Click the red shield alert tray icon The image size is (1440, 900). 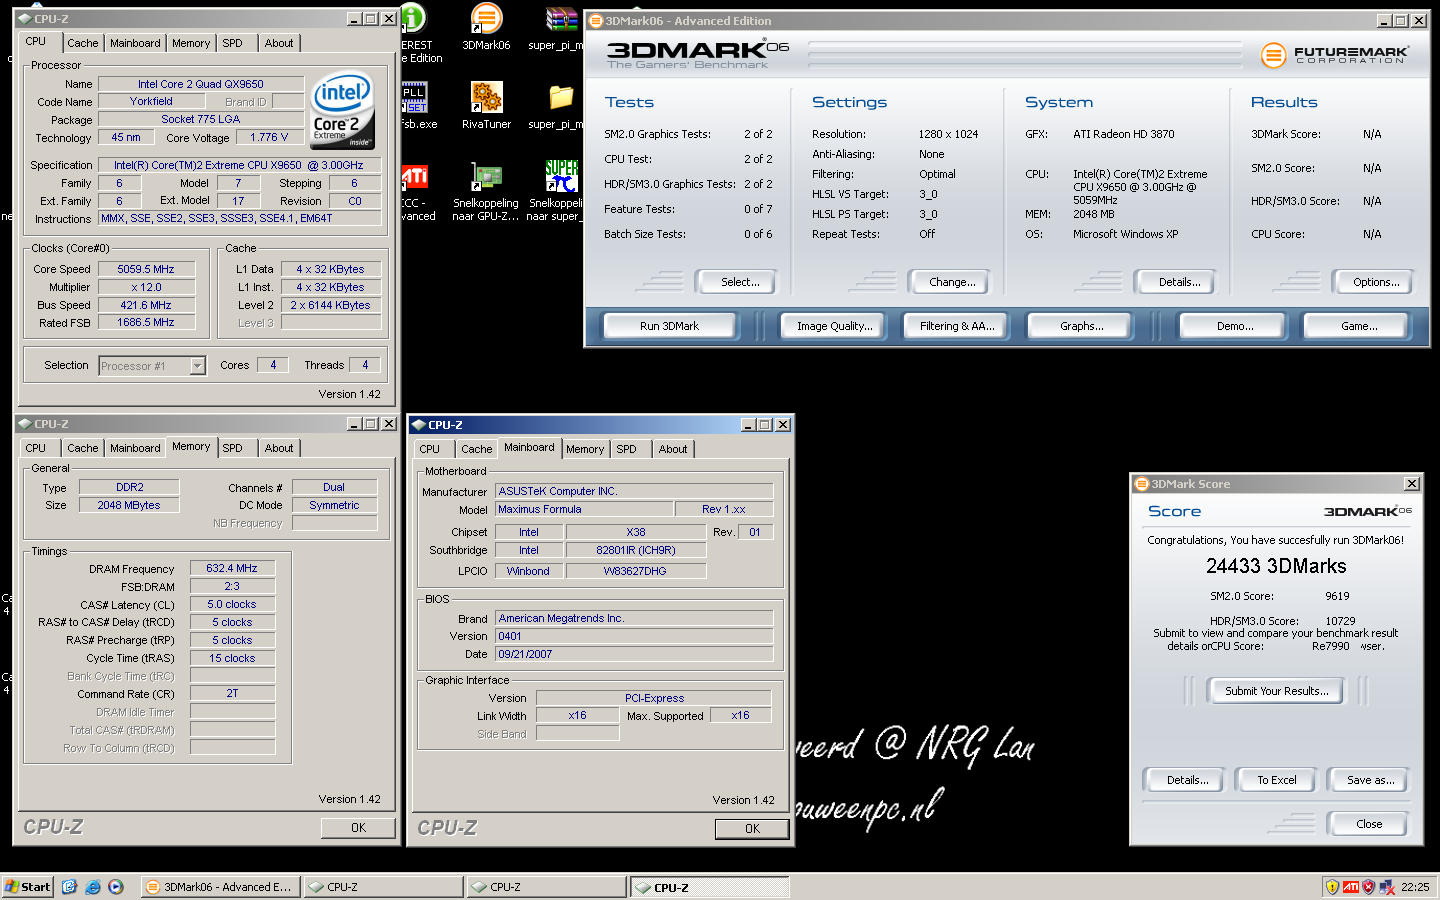[x=1369, y=887]
